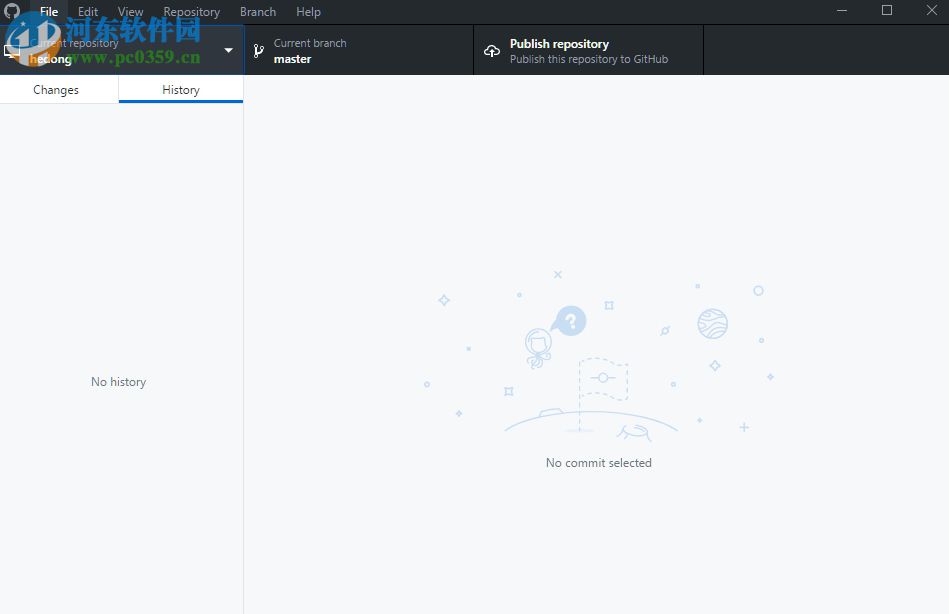Click the cloud upload icon for publishing

(x=492, y=49)
